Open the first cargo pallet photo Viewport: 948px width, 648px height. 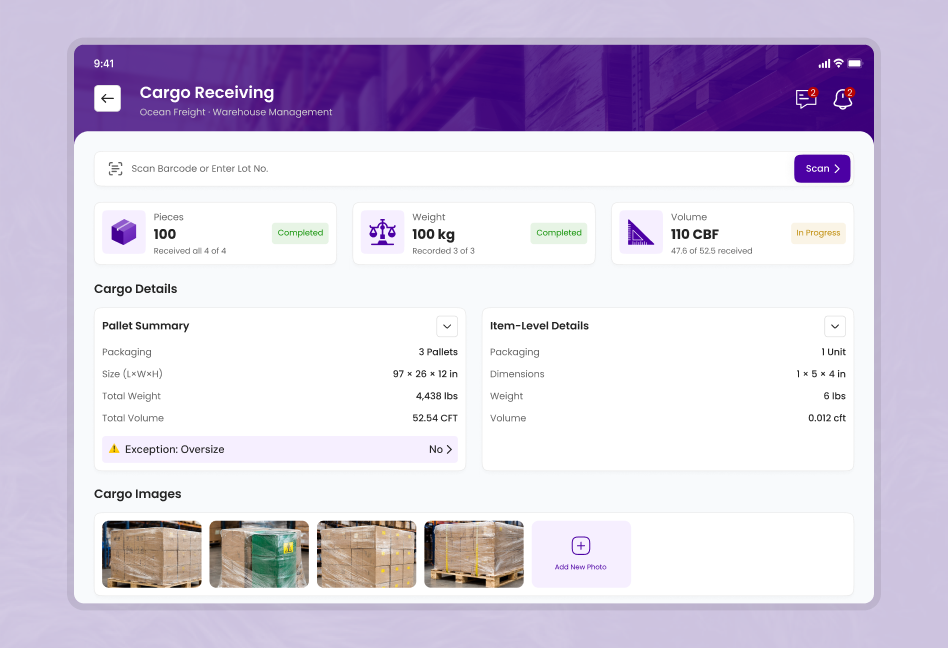[152, 554]
